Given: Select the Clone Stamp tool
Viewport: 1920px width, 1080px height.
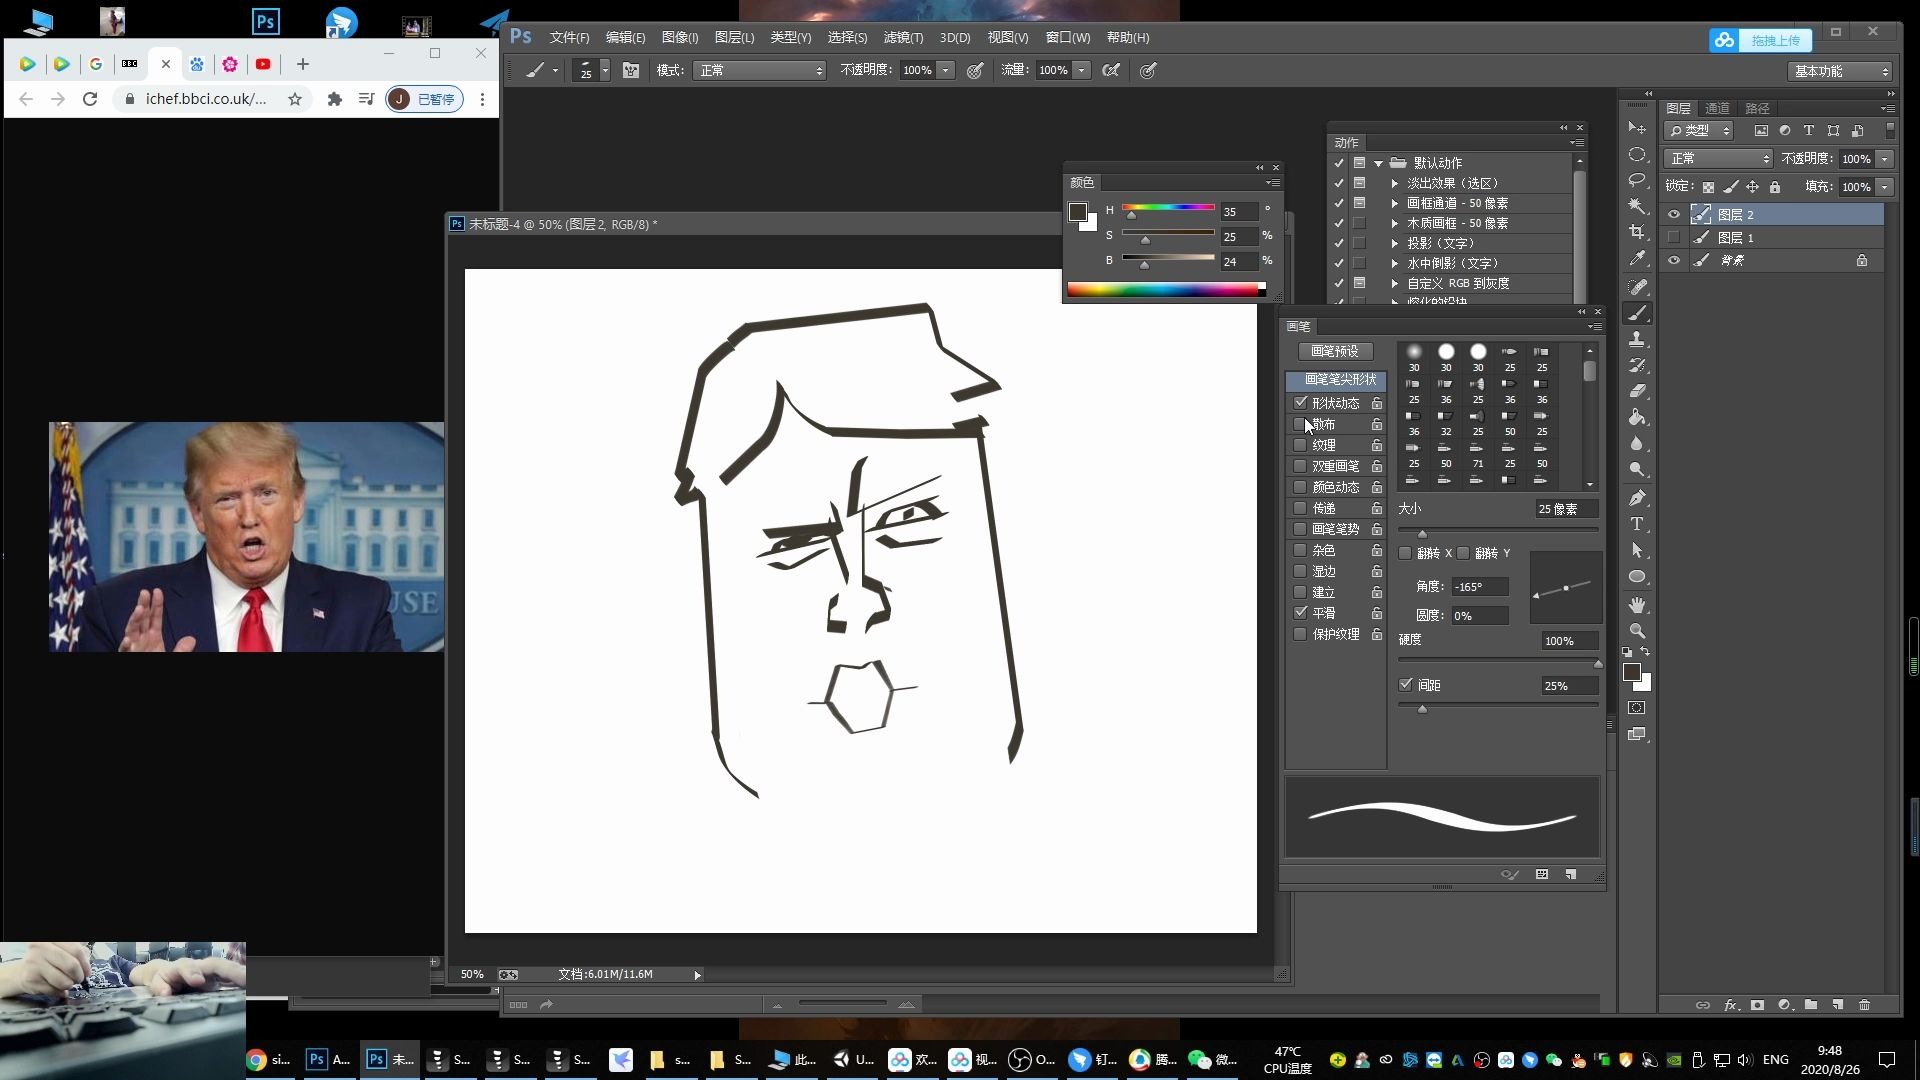Looking at the screenshot, I should (x=1637, y=339).
